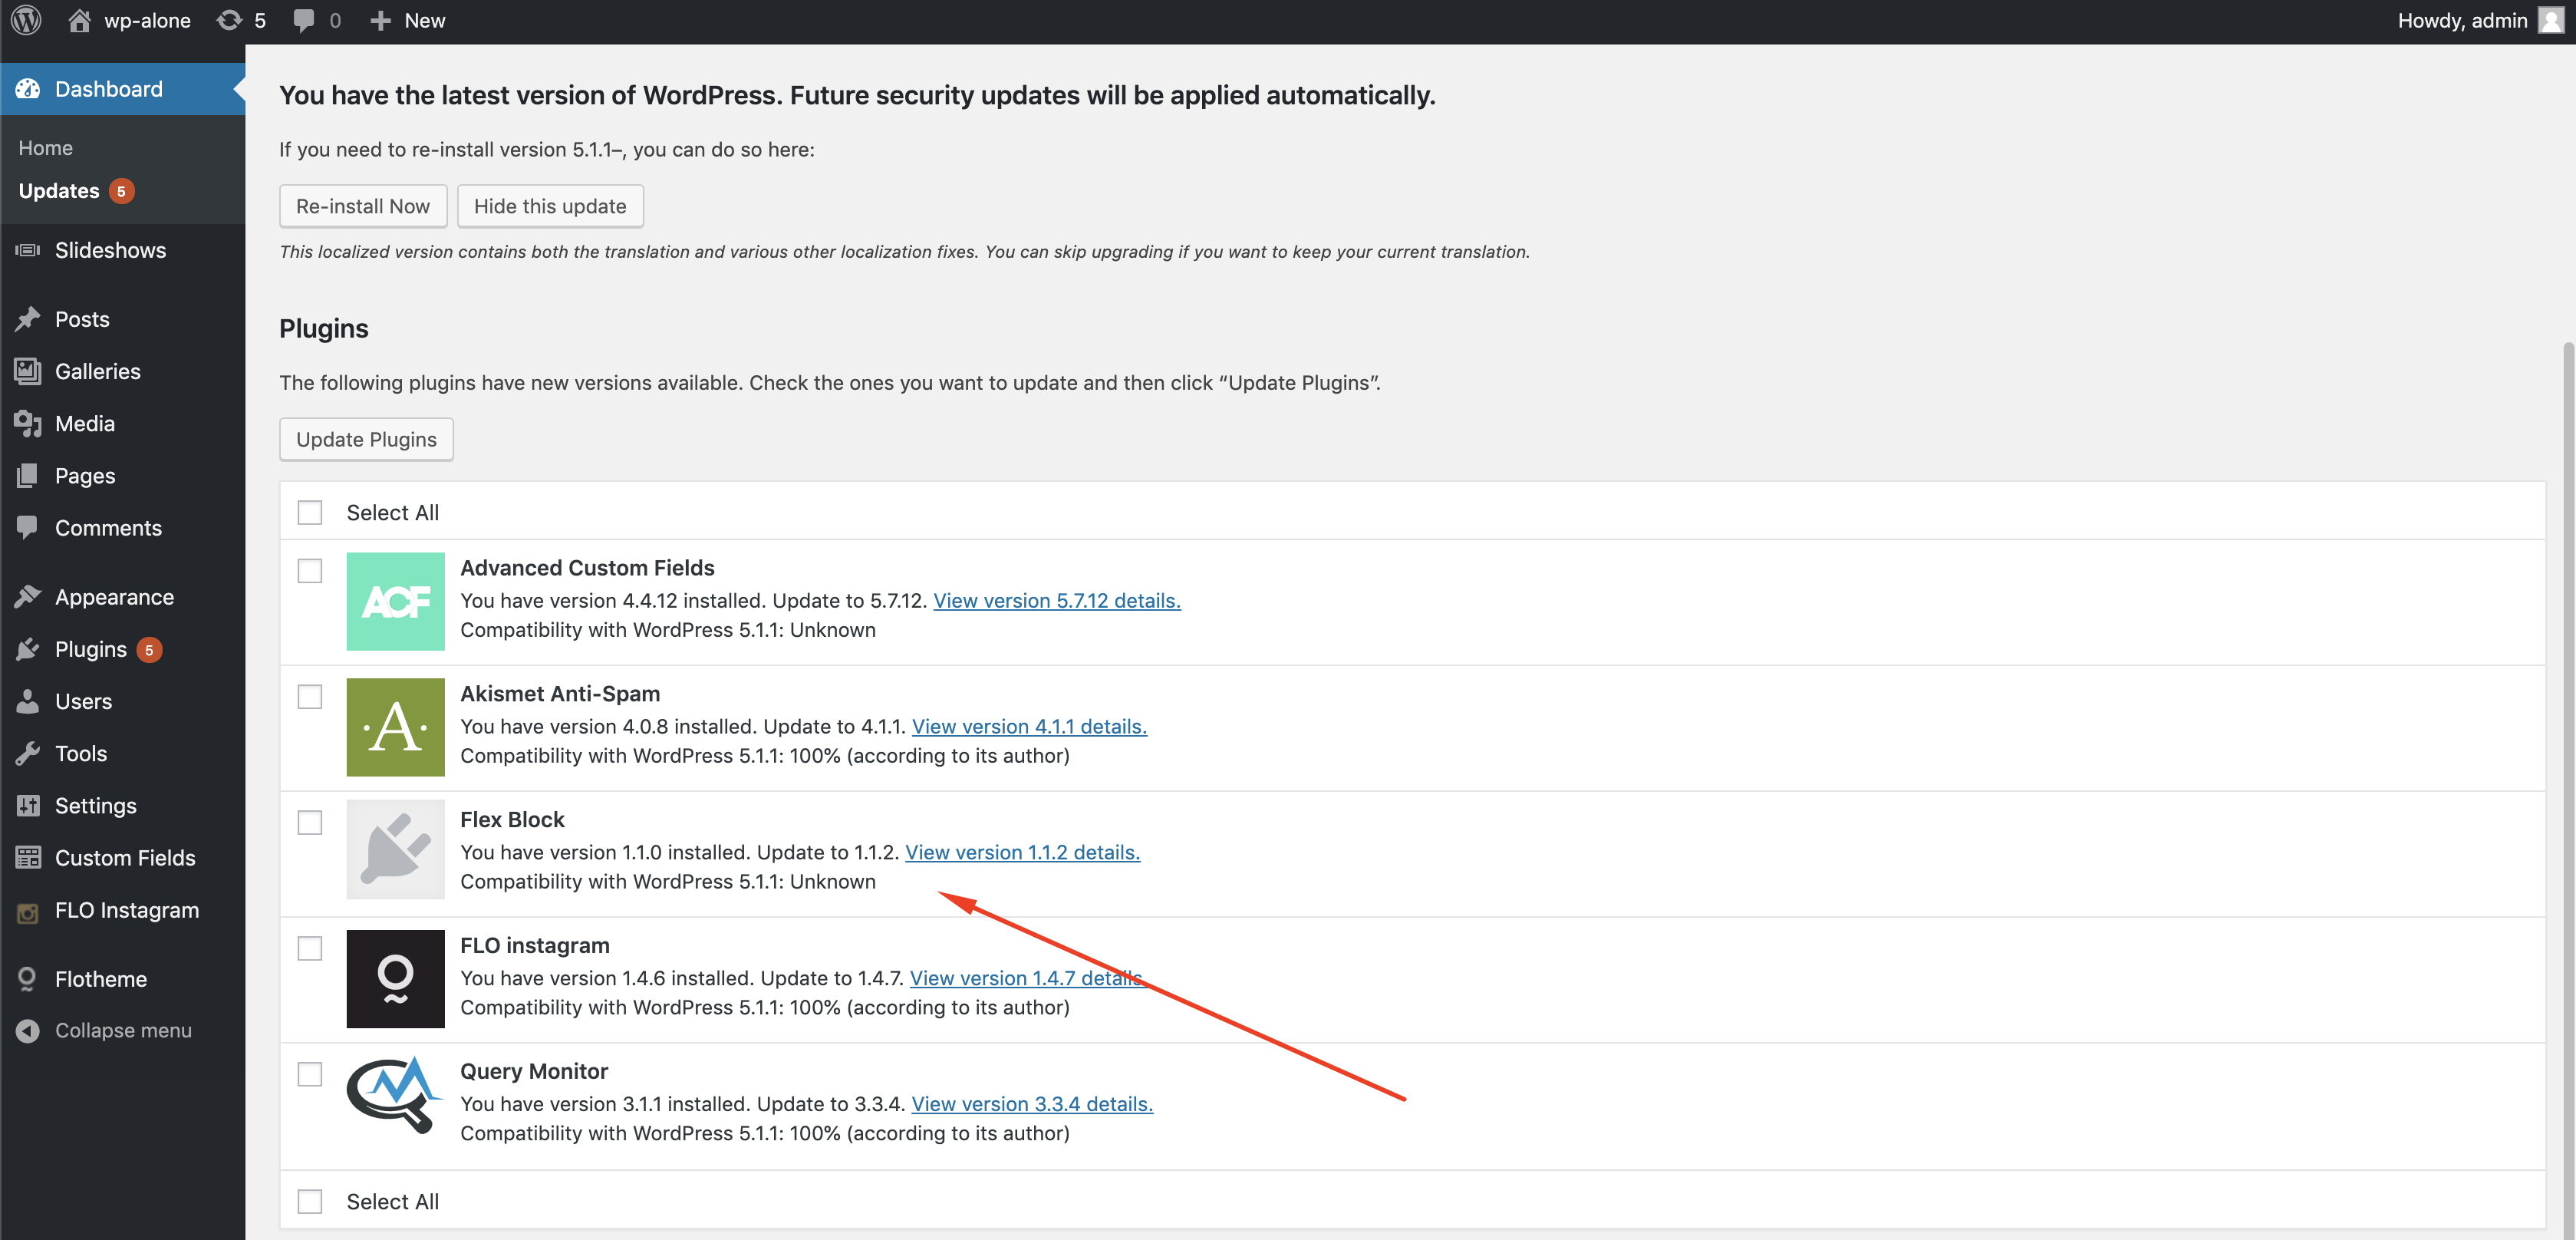
Task: Click the wp-alone home icon
Action: click(80, 20)
